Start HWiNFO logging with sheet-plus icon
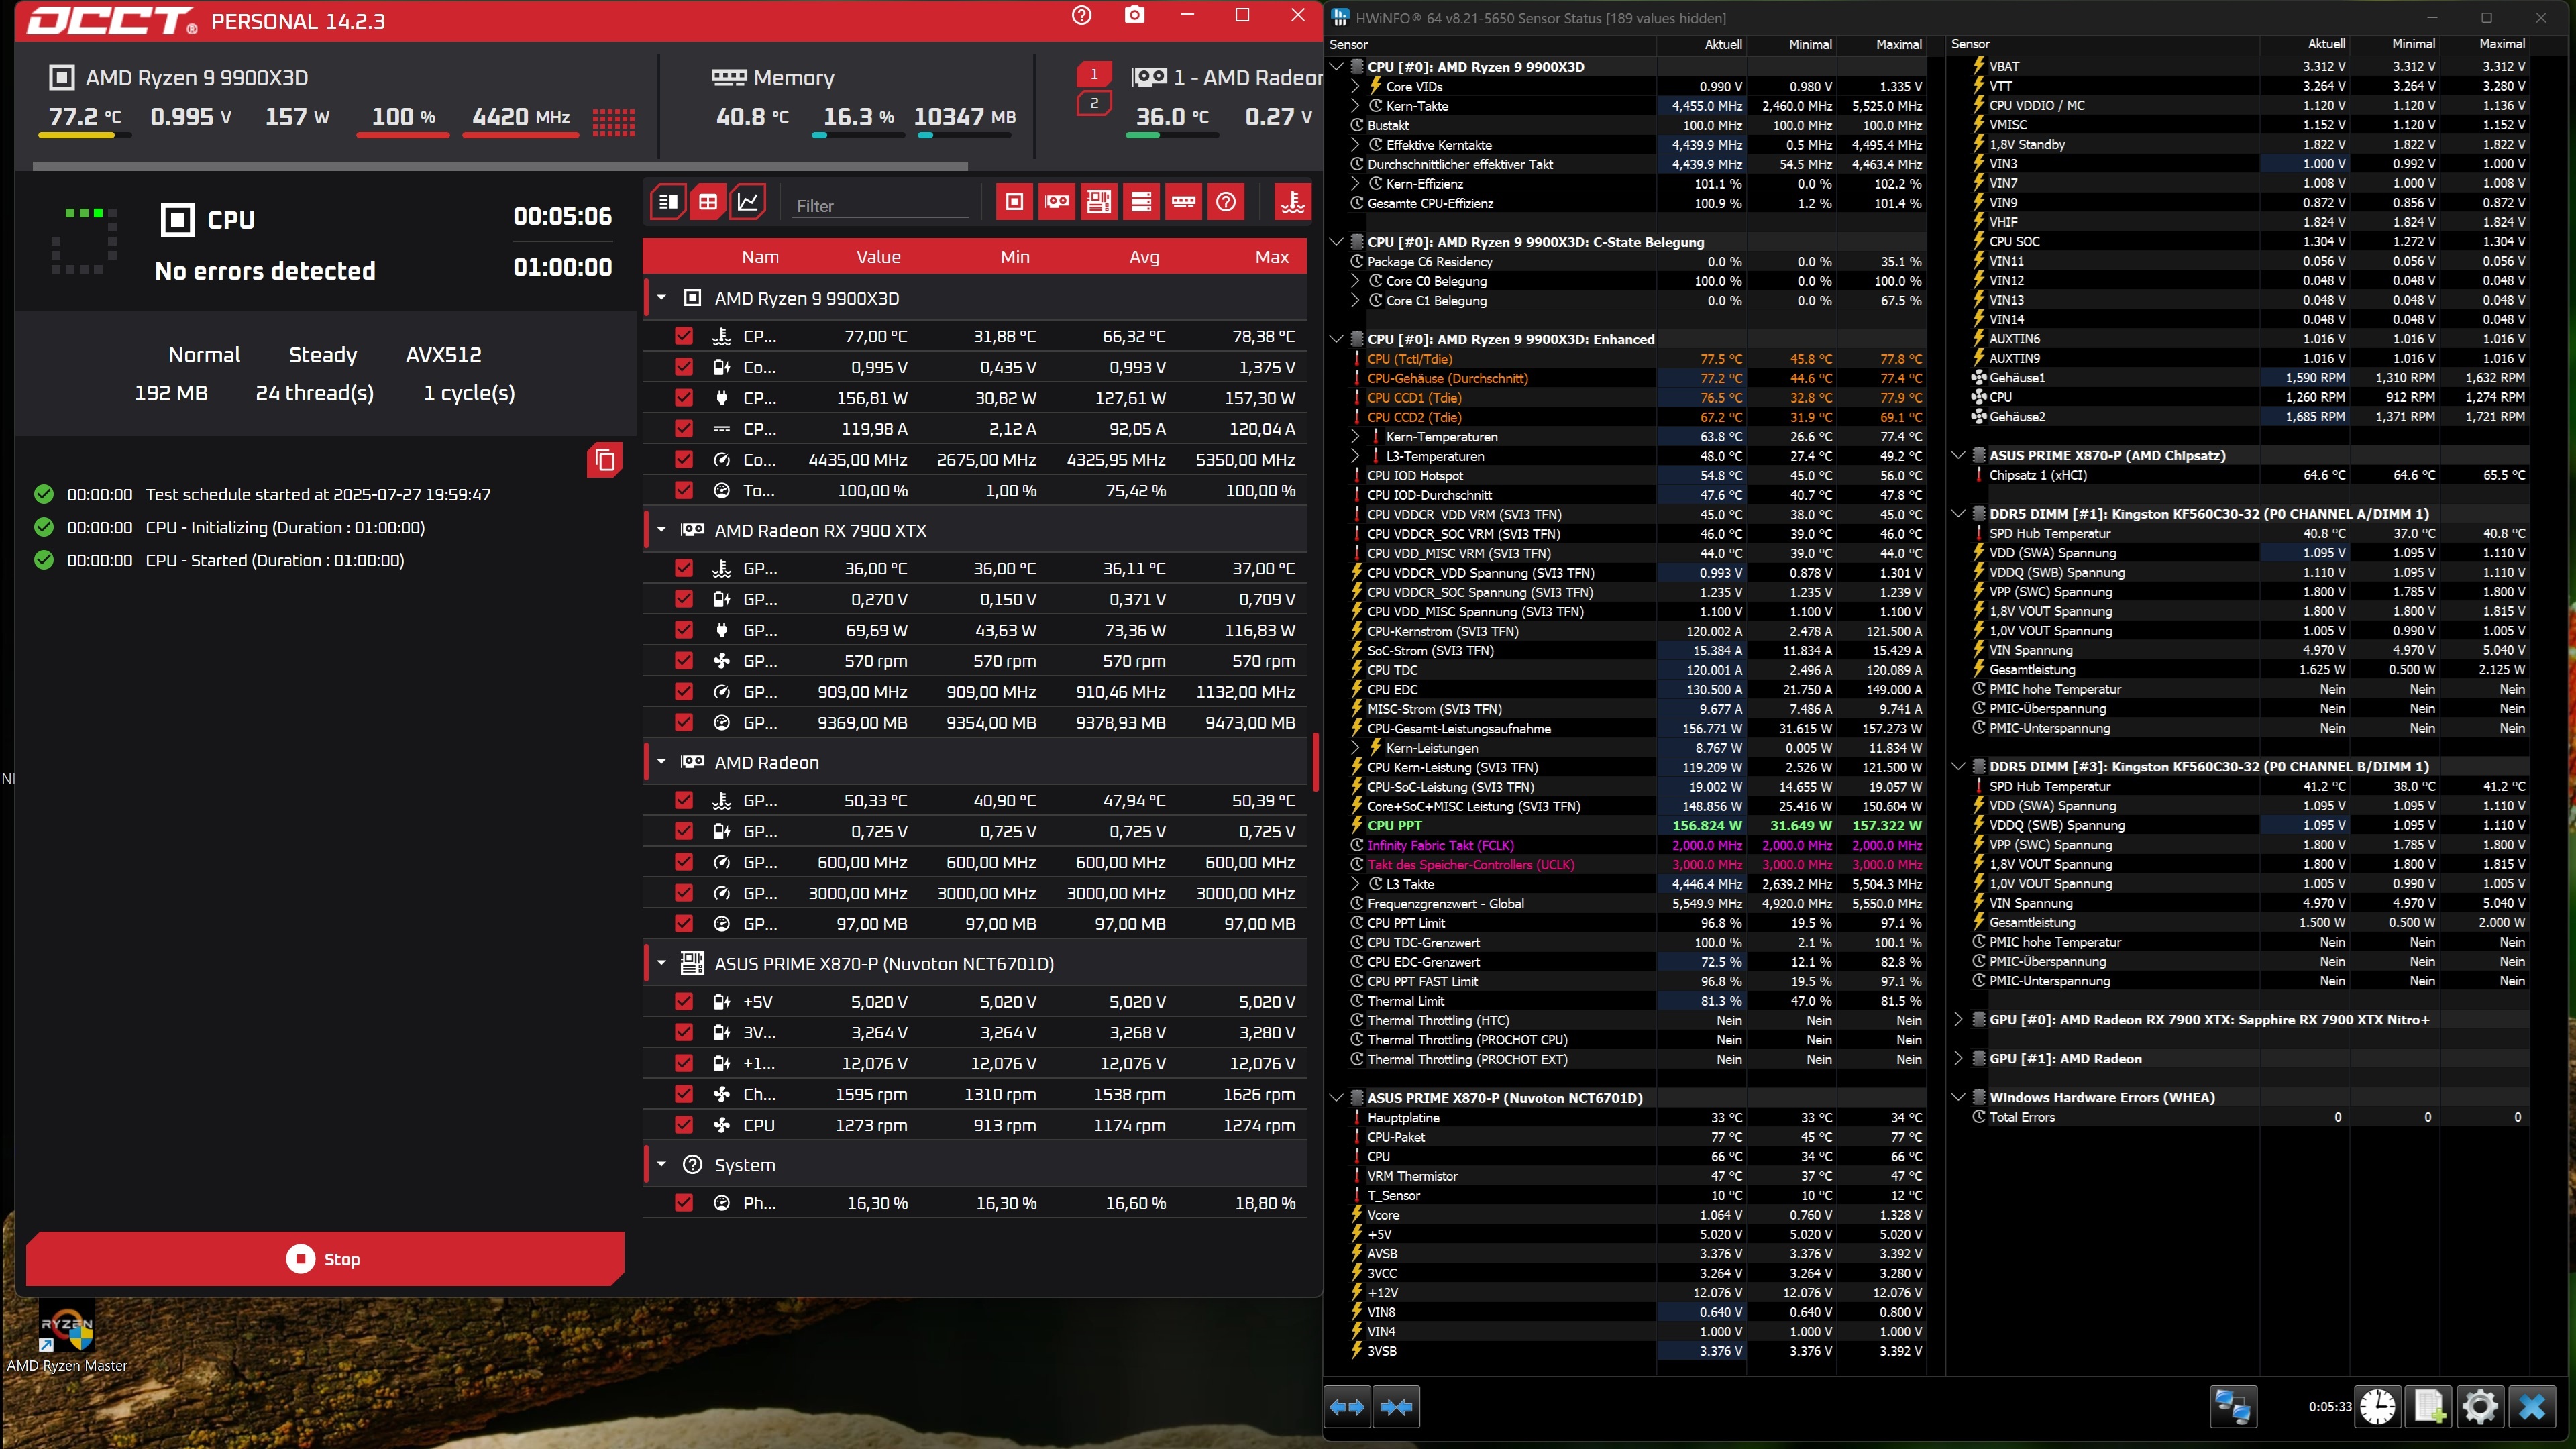Image resolution: width=2576 pixels, height=1449 pixels. (2429, 1407)
